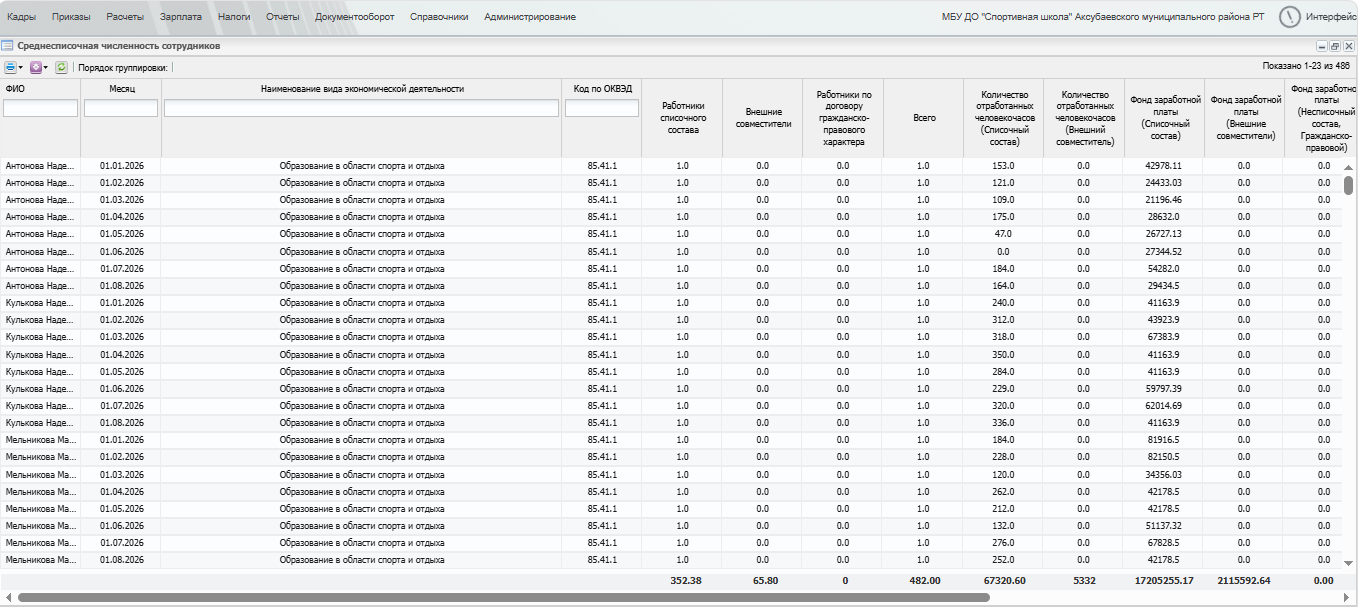
Task: Close the Среднесписочная численность сотрудников window
Action: coord(1348,46)
